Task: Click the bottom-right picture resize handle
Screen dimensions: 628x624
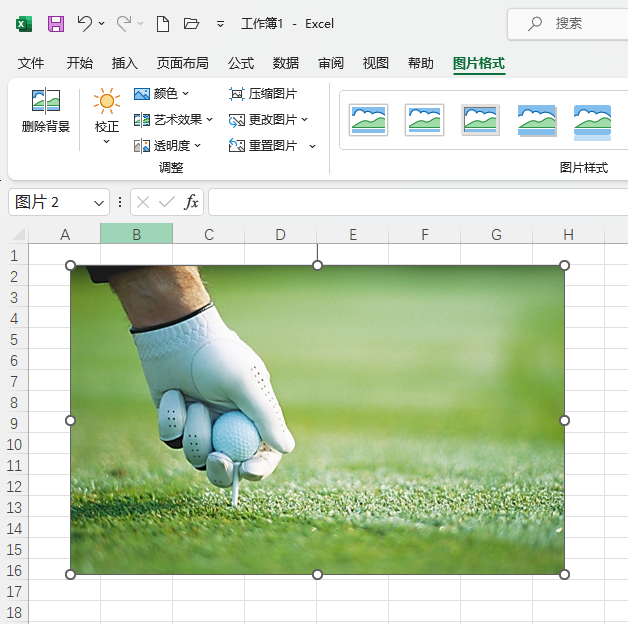Action: tap(564, 575)
